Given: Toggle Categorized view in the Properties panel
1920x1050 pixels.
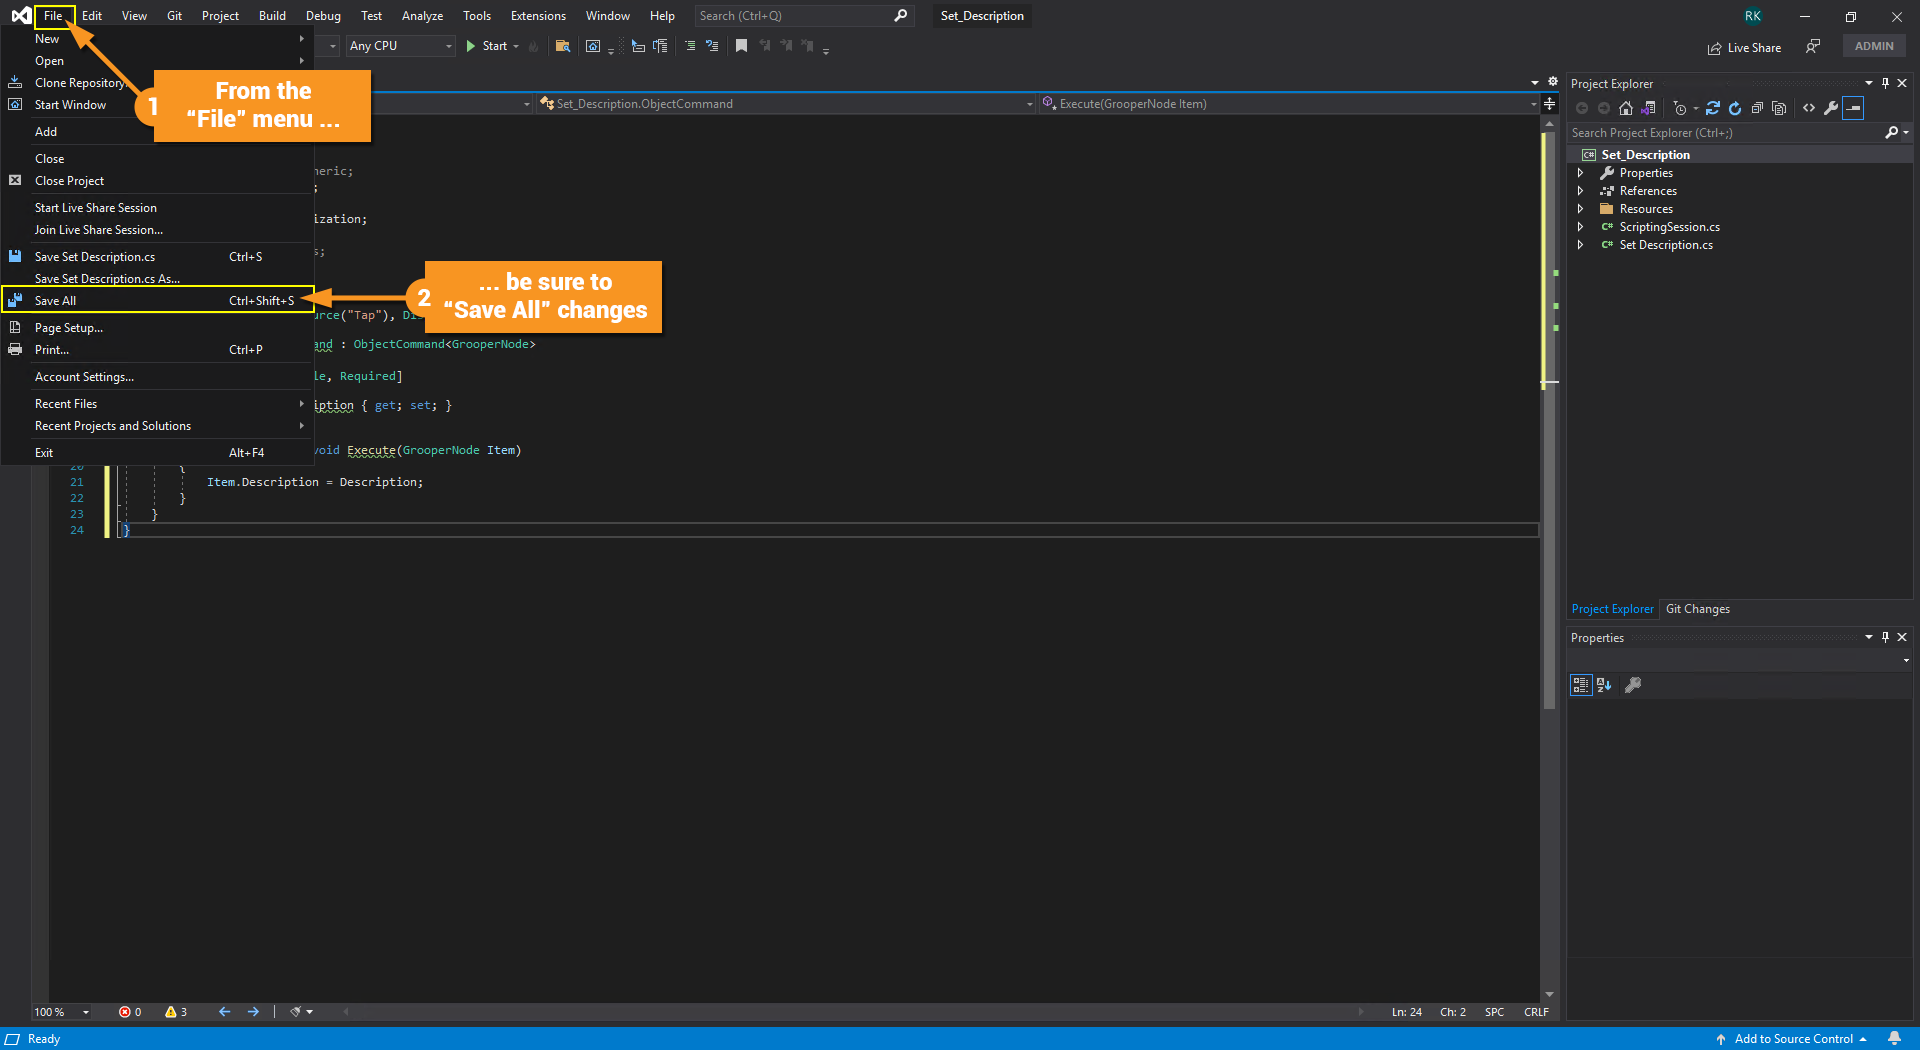Looking at the screenshot, I should 1581,685.
